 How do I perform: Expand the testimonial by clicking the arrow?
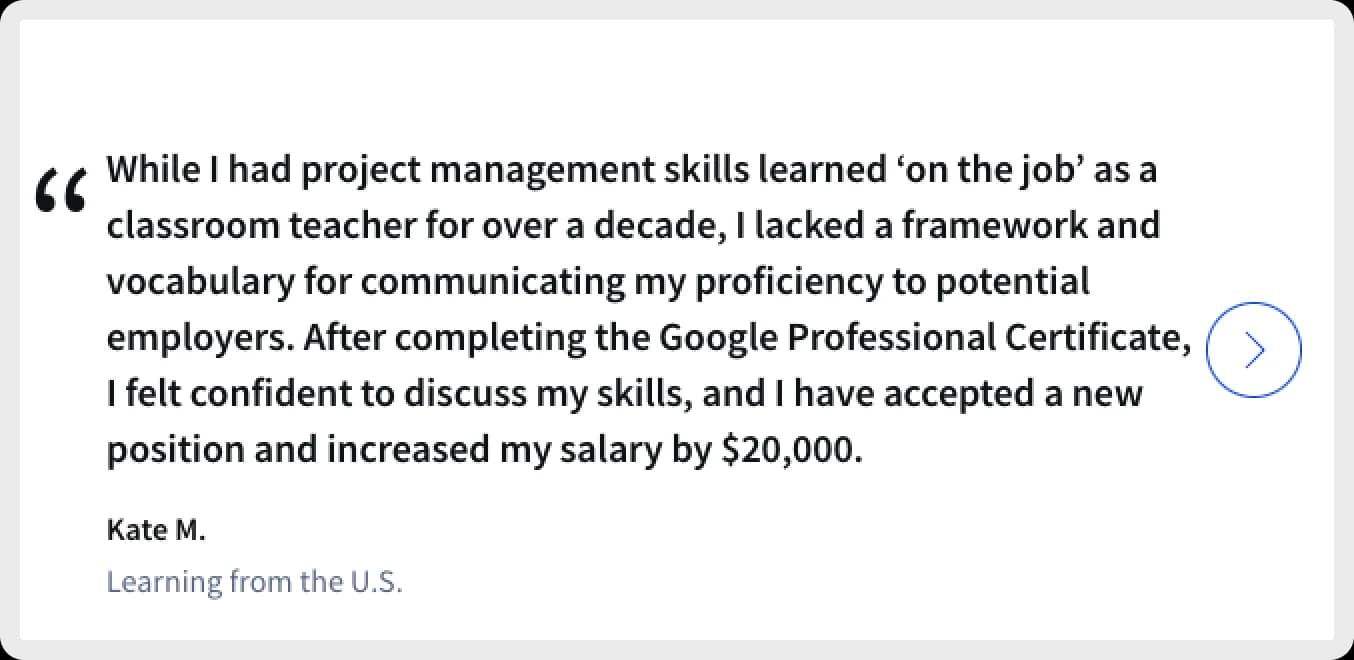click(x=1253, y=349)
